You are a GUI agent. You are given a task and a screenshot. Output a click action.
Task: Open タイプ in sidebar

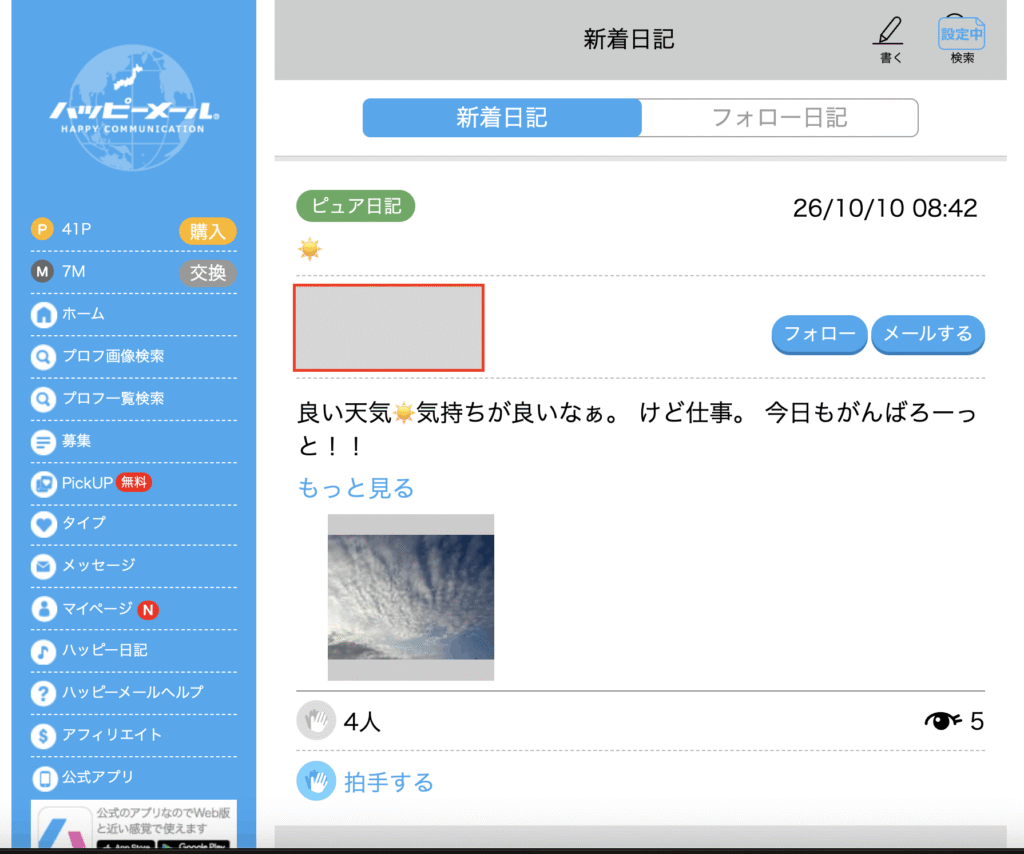click(x=133, y=524)
